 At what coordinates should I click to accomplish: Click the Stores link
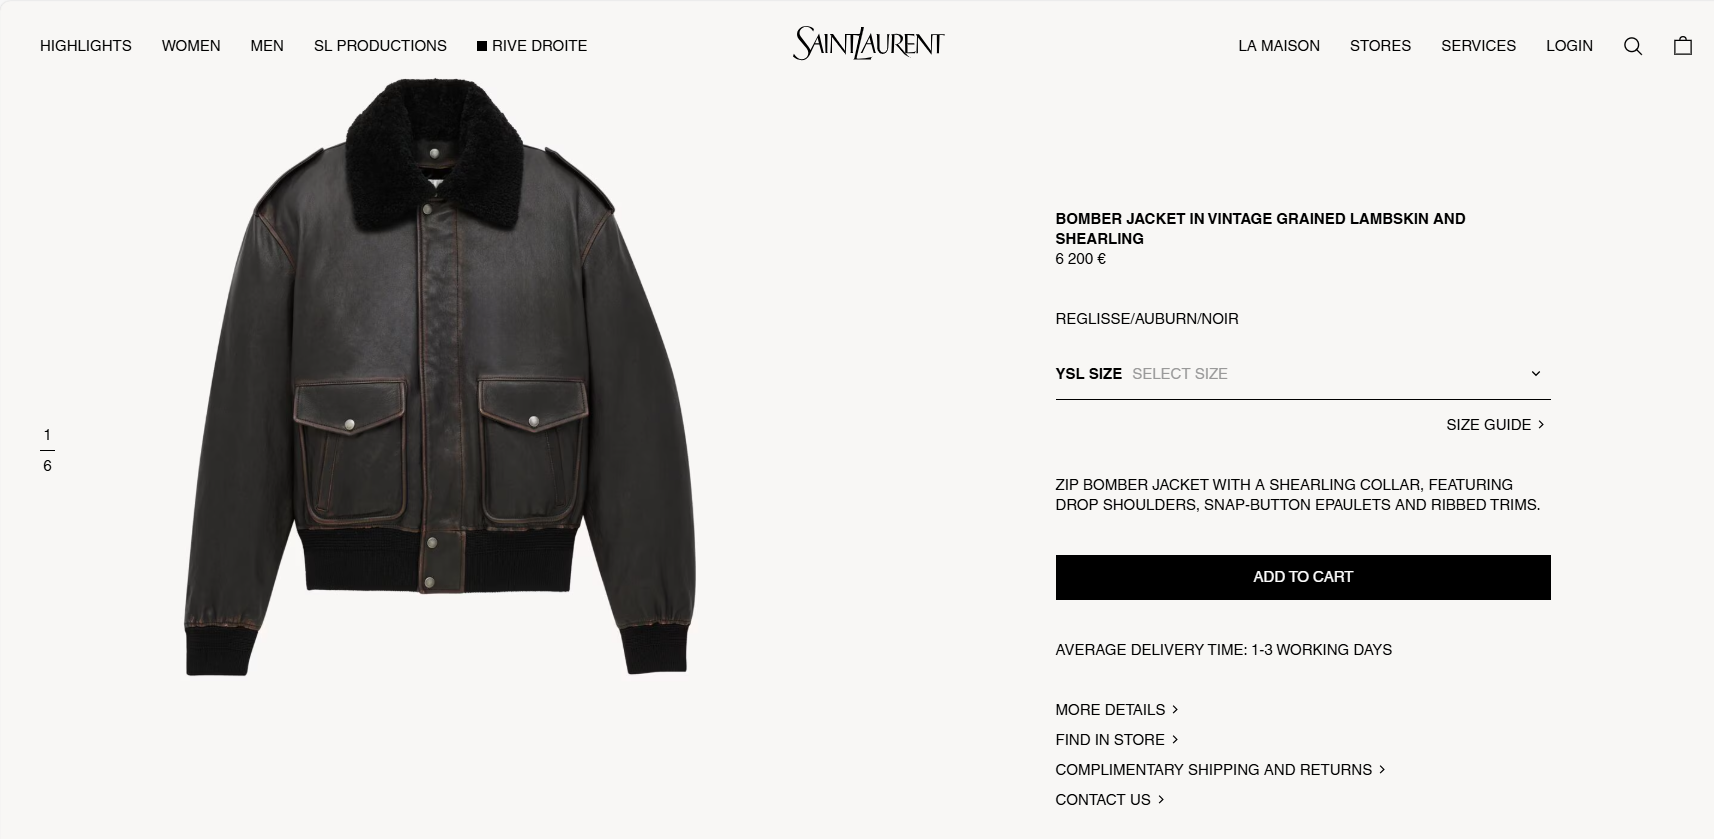(1380, 46)
